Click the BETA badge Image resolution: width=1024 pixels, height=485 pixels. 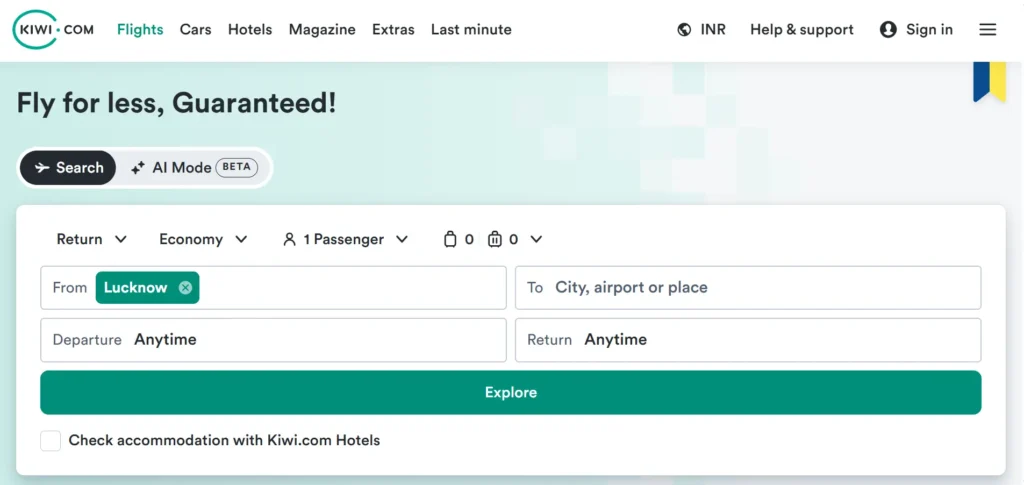click(x=236, y=167)
